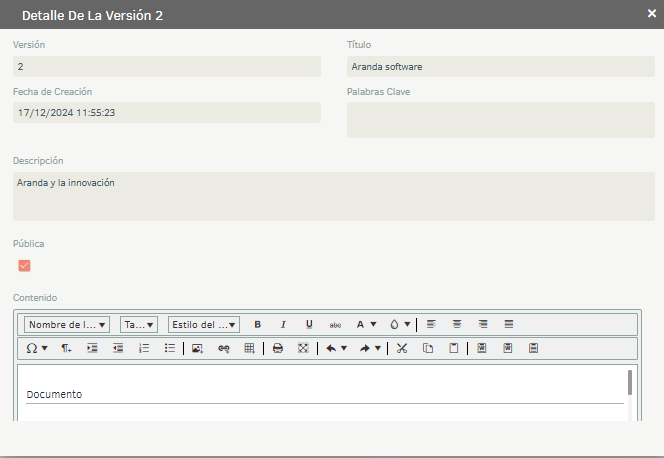Redo the last action
The image size is (664, 458).
(x=365, y=348)
